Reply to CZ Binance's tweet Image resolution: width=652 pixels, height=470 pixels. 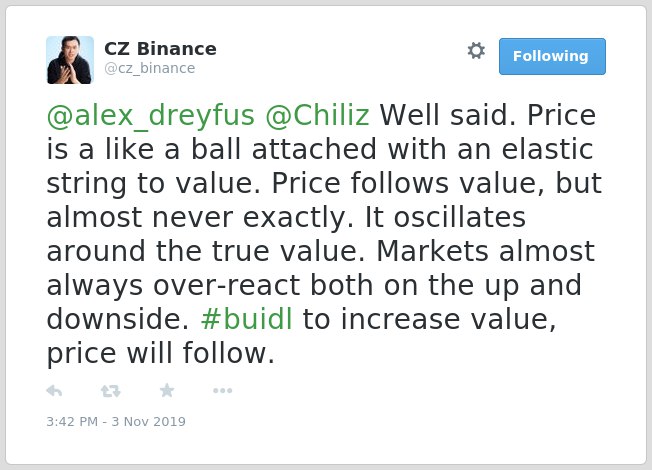[54, 391]
